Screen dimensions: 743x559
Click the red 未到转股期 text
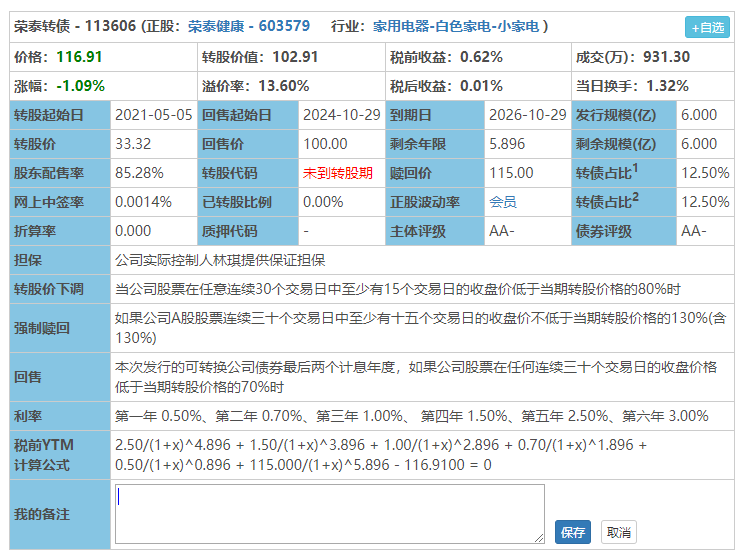coord(337,173)
